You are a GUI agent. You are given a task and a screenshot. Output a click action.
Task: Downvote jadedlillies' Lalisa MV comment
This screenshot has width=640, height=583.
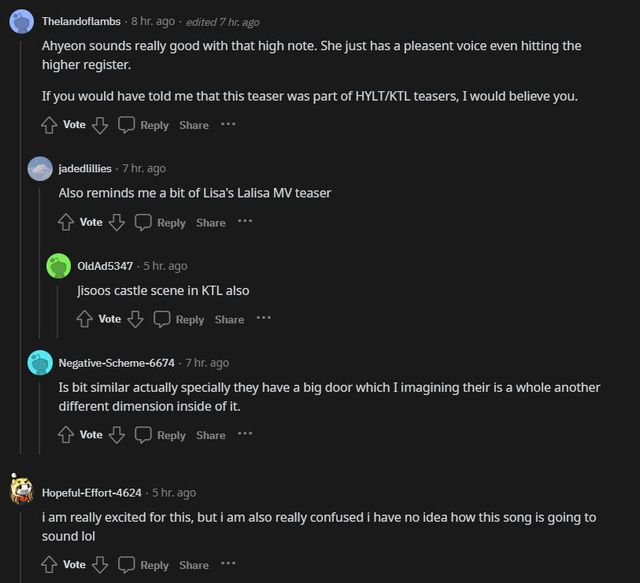[x=116, y=222]
